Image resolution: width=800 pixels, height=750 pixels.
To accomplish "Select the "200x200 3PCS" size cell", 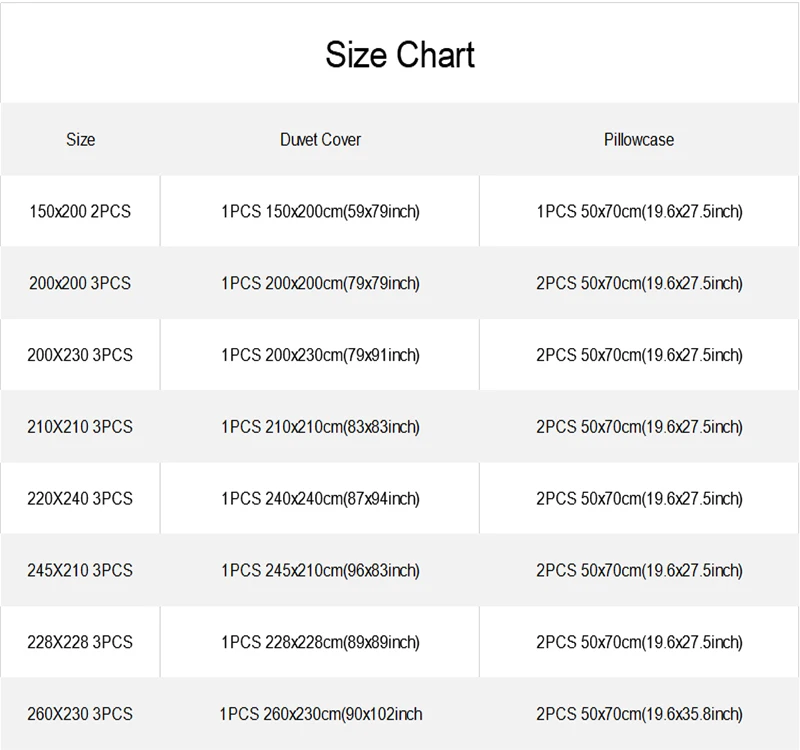I will tap(80, 284).
